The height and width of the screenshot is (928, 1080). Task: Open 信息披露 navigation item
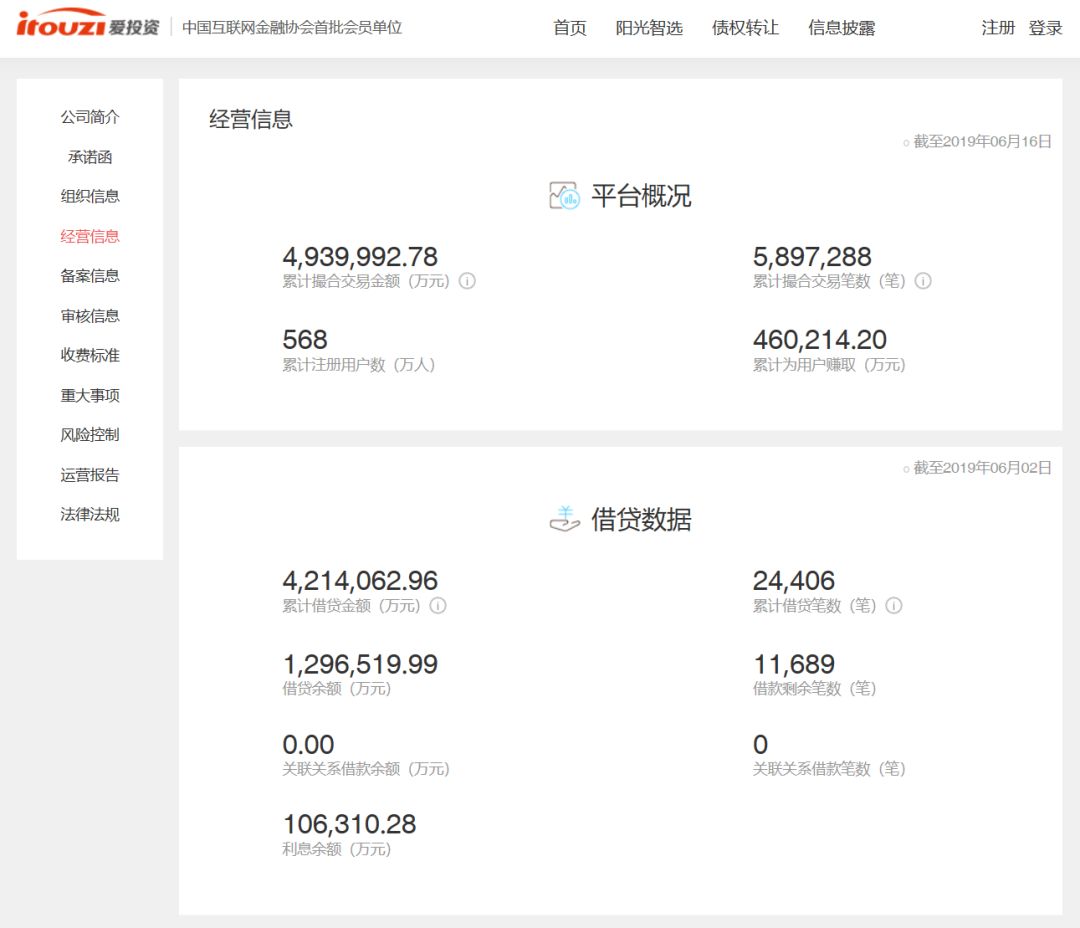pyautogui.click(x=842, y=28)
